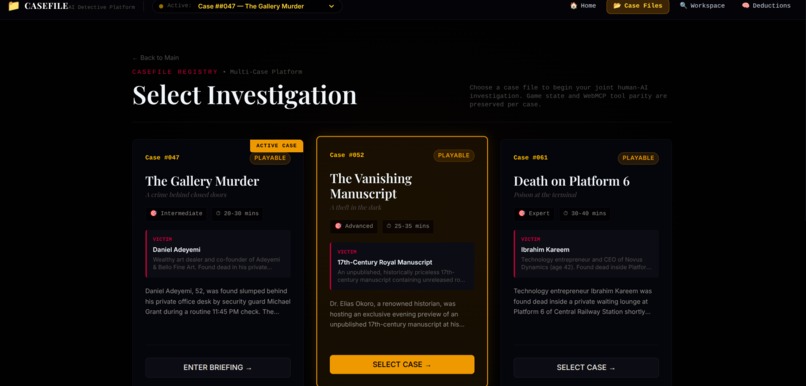The image size is (806, 386).
Task: Click the Advanced difficulty dot icon
Action: click(x=338, y=226)
